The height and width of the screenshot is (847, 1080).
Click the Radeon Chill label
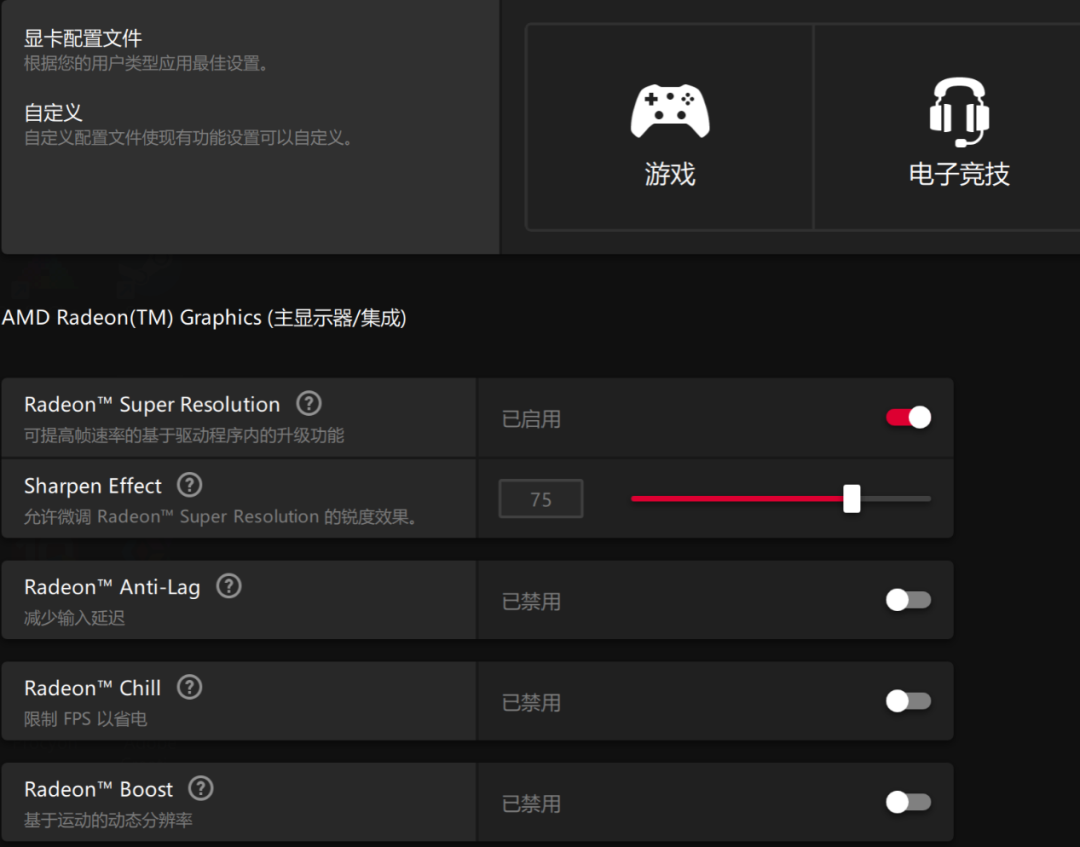92,688
